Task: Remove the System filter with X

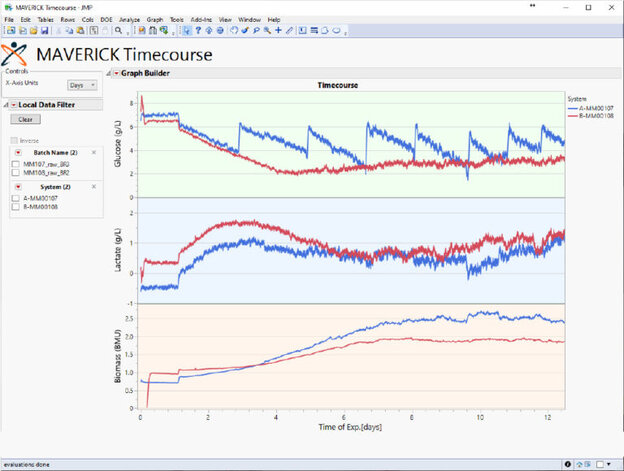Action: coord(94,187)
